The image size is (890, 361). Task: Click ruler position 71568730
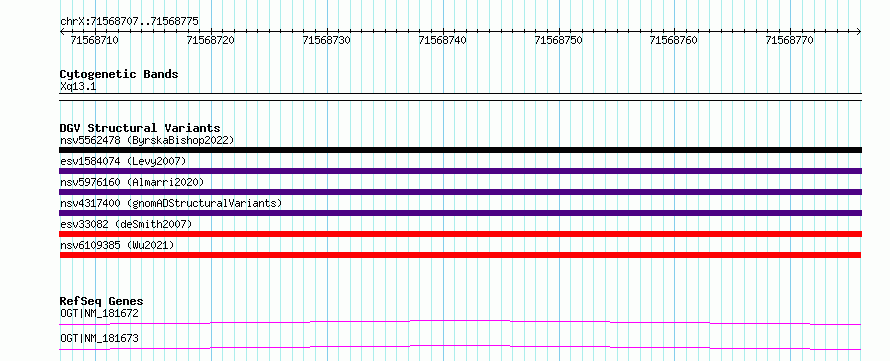point(326,40)
